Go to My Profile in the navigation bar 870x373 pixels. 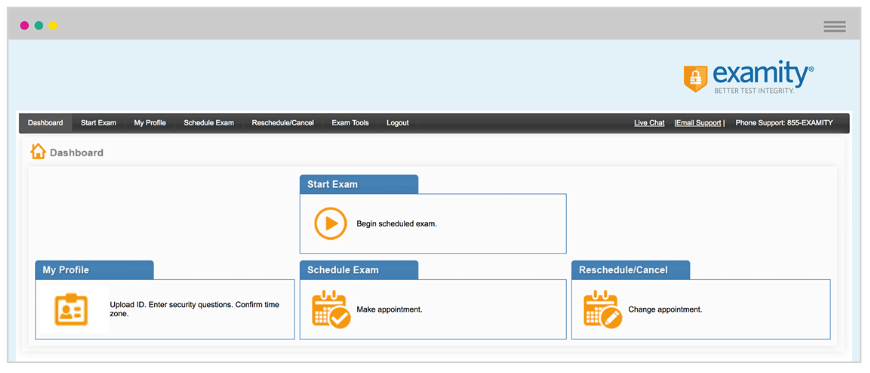click(150, 123)
